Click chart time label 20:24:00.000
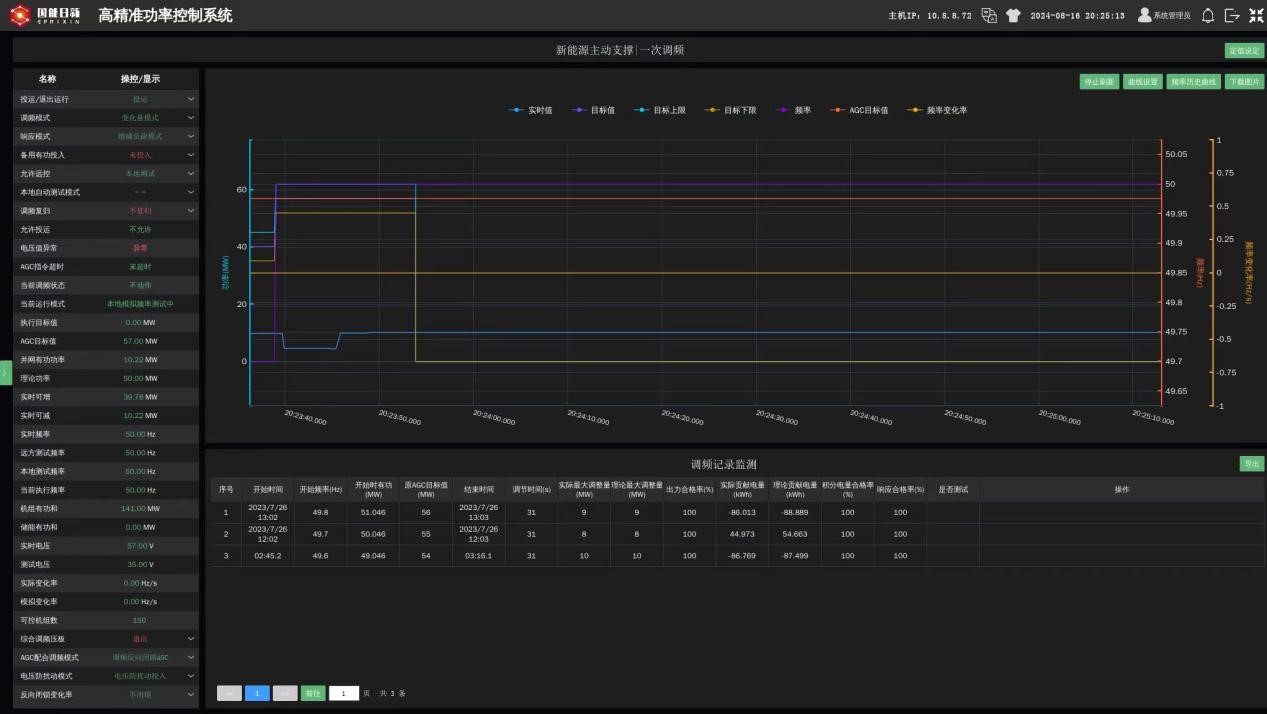 (495, 417)
